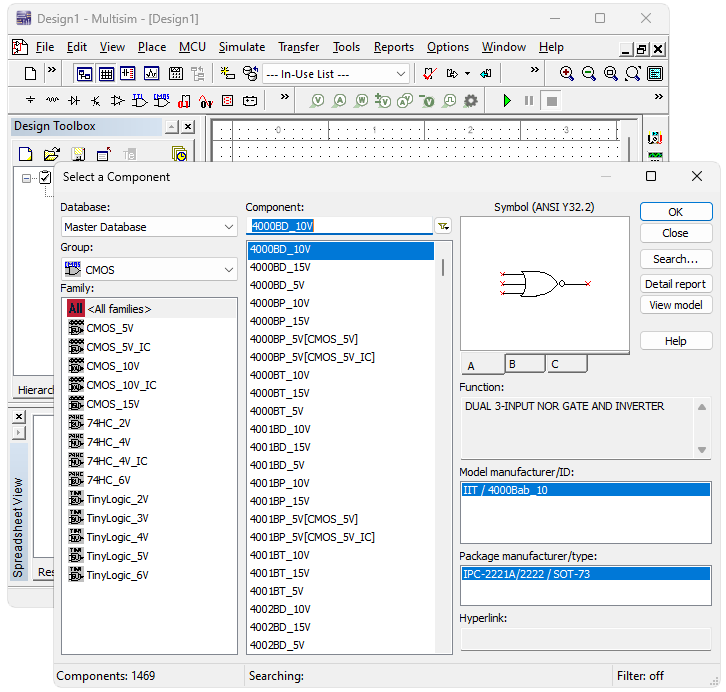This screenshot has height=692, width=726.
Task: Click the Zoom in magnifier icon
Action: click(567, 73)
